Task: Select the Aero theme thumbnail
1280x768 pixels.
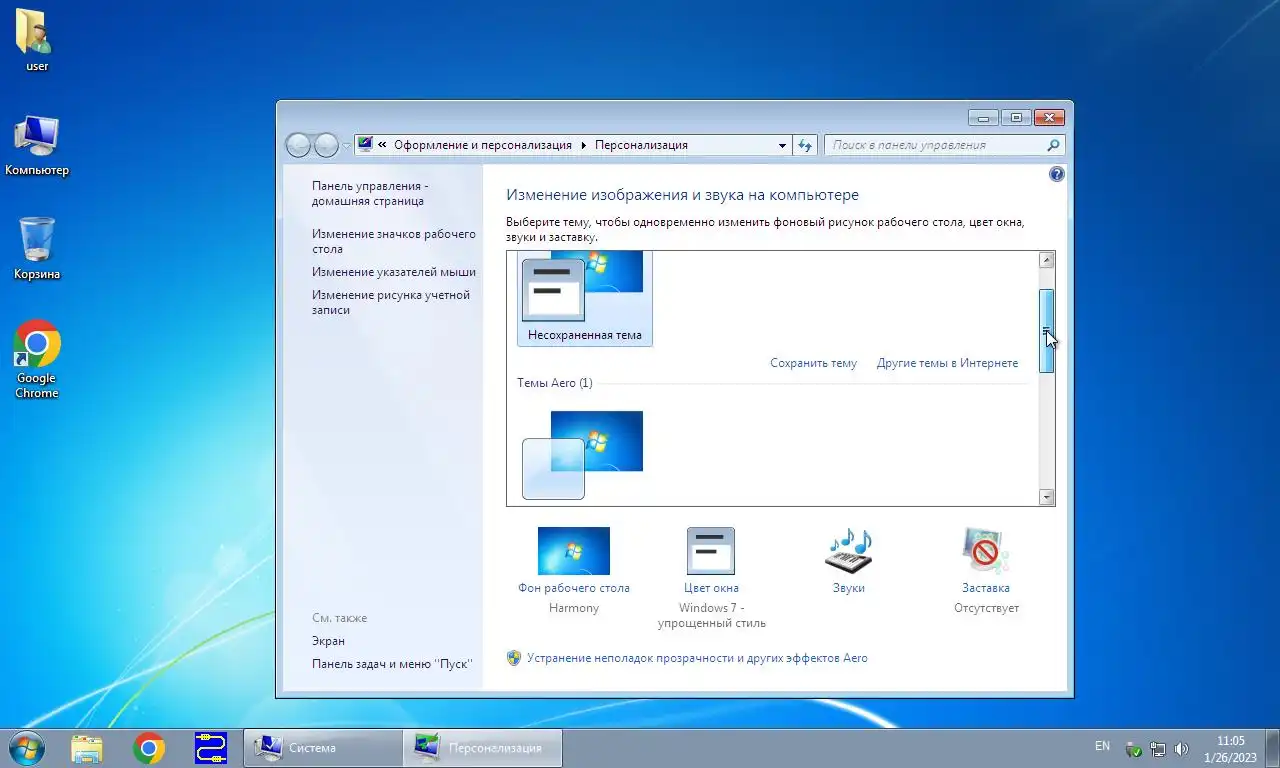Action: click(583, 455)
